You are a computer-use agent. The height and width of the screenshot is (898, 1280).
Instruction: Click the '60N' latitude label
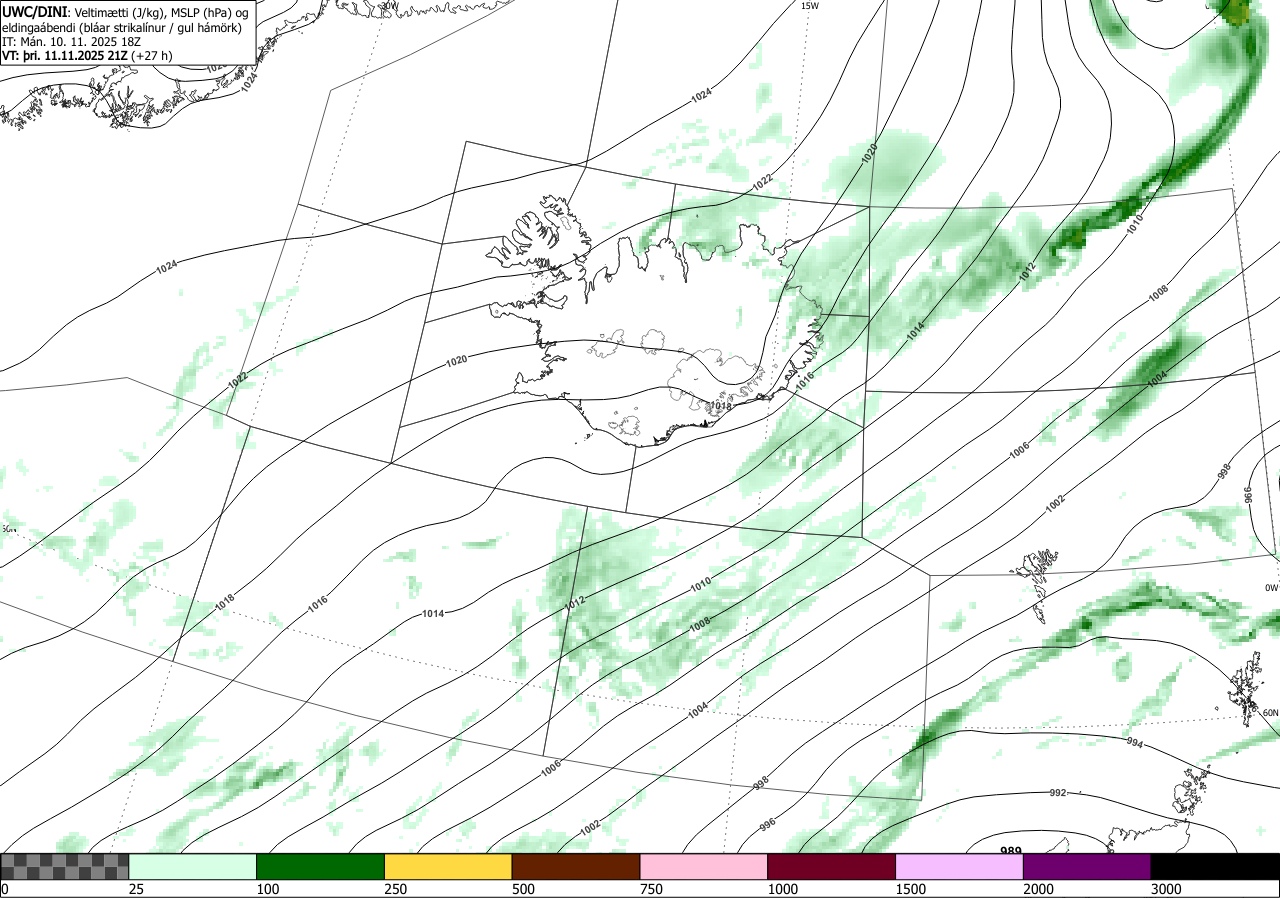pos(1270,712)
